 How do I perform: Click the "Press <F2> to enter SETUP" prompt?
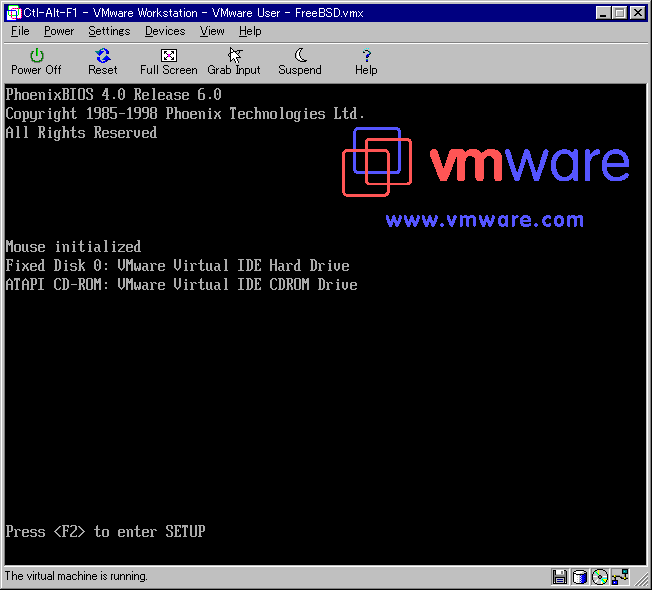[106, 531]
